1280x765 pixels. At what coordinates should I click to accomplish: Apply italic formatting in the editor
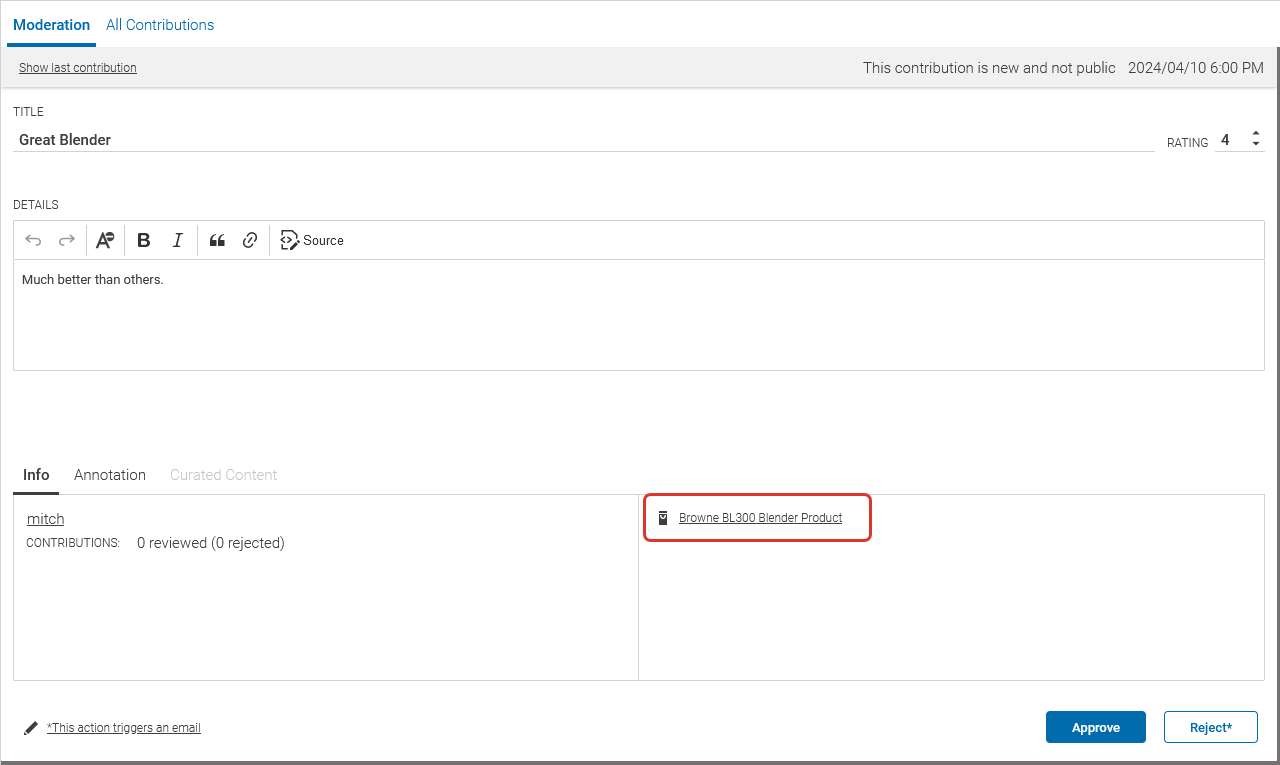[x=177, y=240]
